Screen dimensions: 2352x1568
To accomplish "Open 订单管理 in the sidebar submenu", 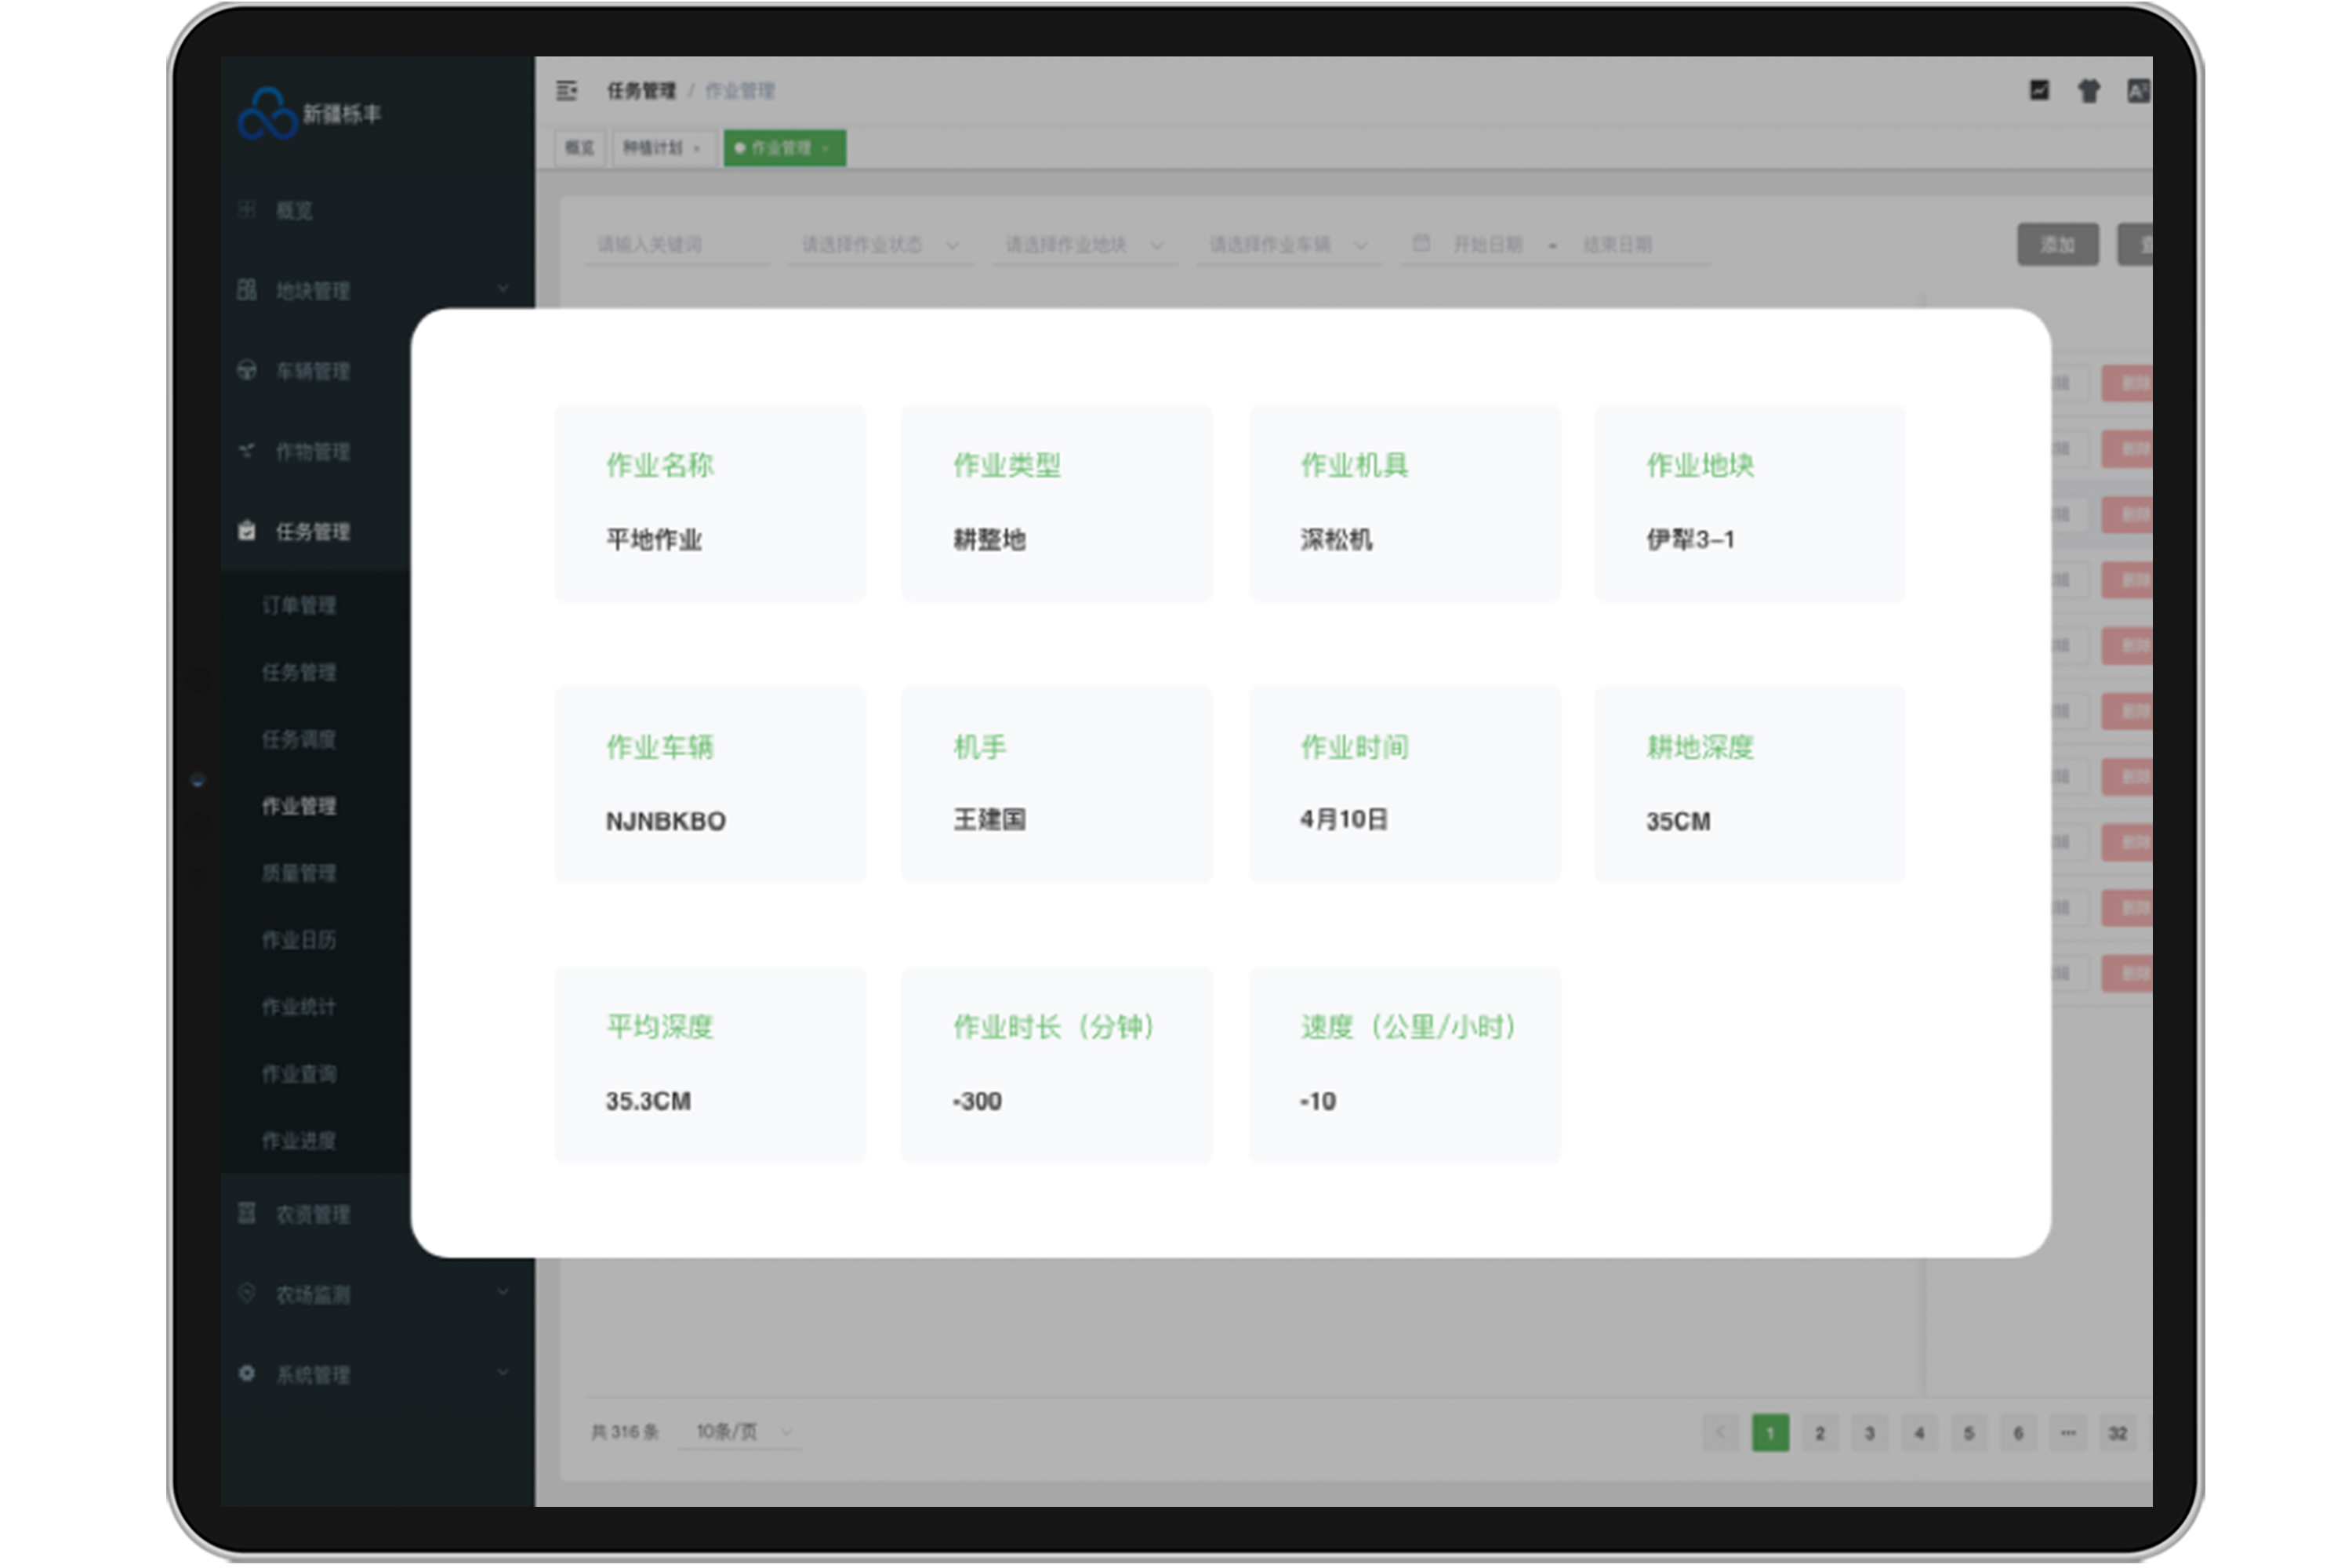I will click(x=299, y=606).
